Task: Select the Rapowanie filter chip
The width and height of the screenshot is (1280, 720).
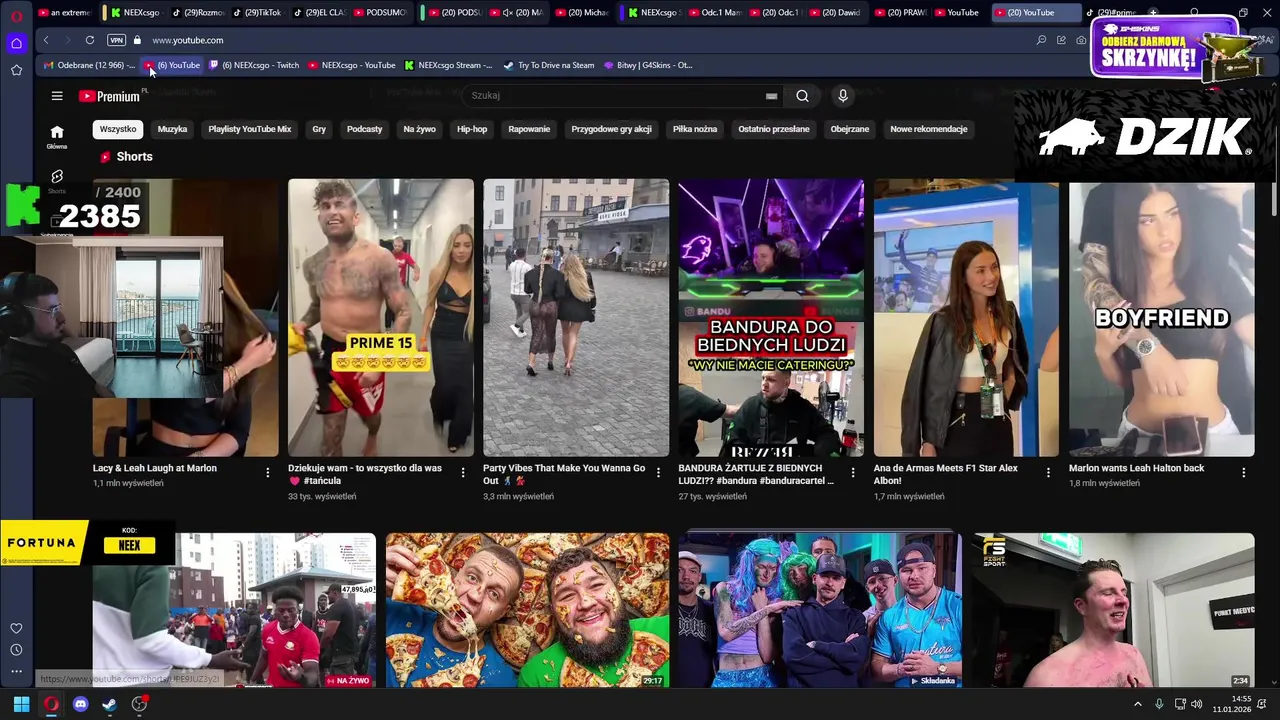Action: 529,129
